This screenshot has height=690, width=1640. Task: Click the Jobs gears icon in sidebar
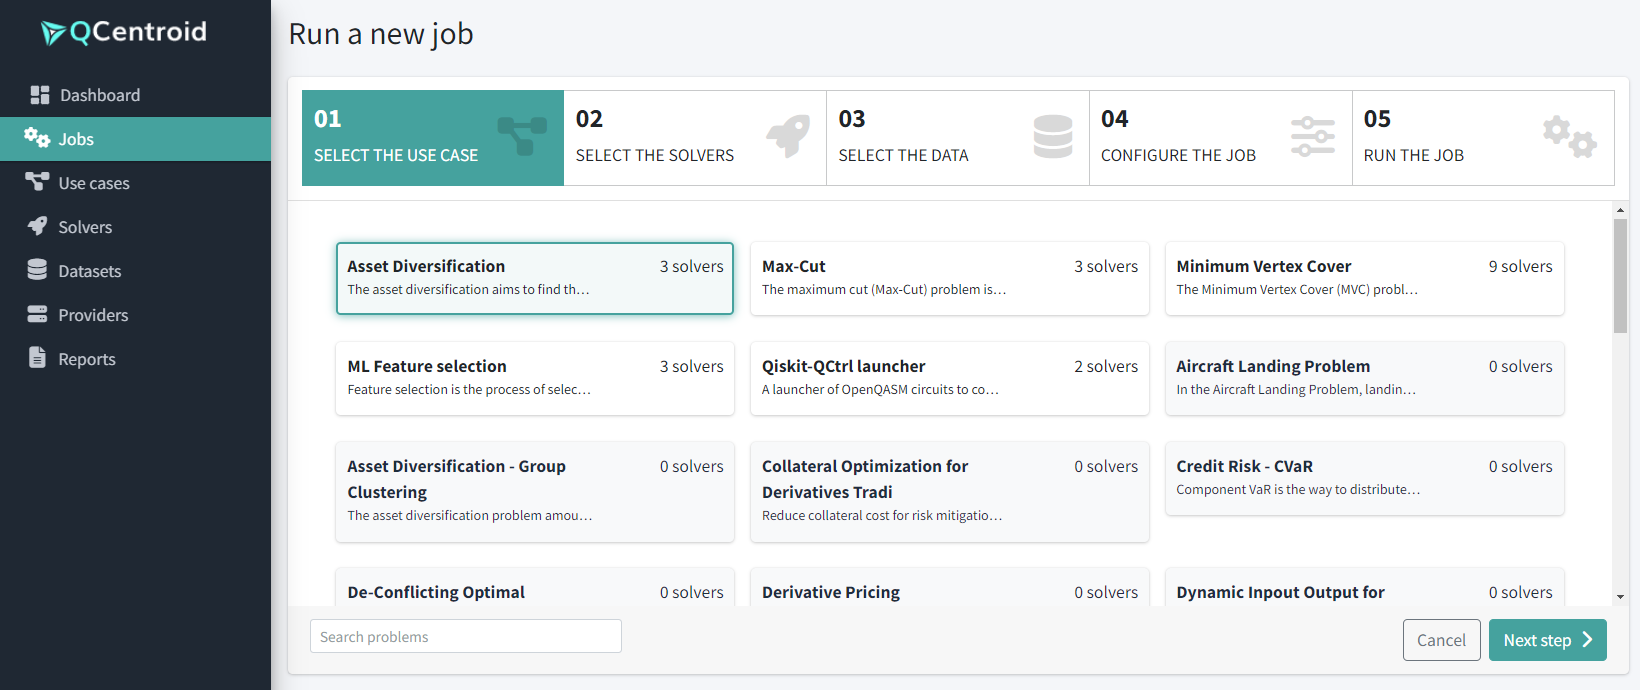point(37,138)
